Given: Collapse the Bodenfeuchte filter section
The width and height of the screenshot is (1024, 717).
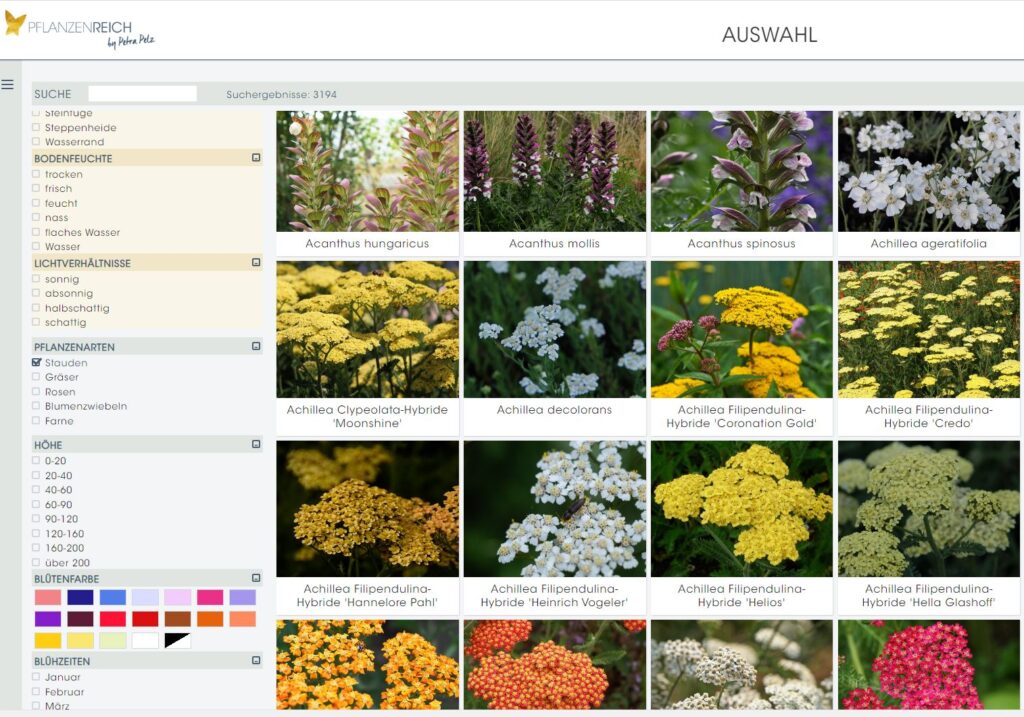Looking at the screenshot, I should (x=256, y=158).
